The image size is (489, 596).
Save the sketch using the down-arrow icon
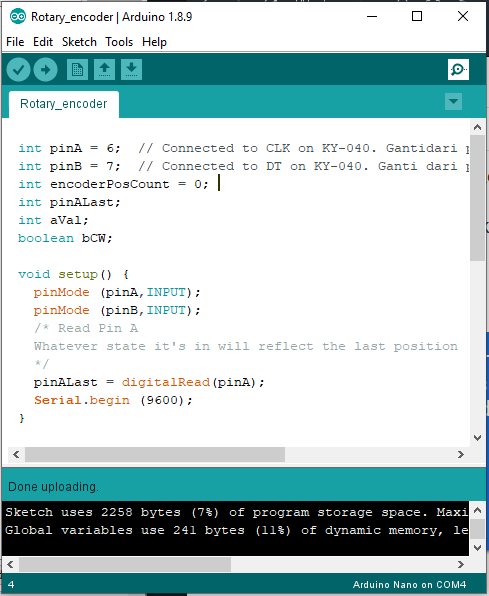tap(131, 70)
